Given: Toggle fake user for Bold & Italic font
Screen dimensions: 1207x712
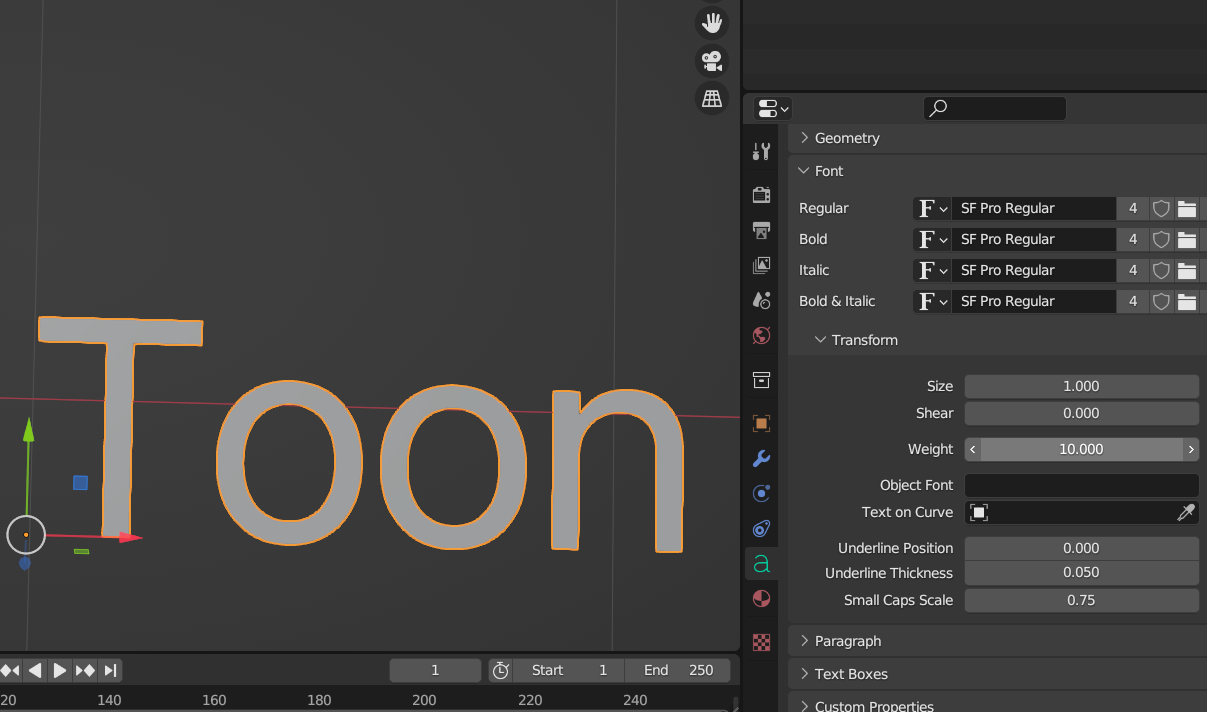Looking at the screenshot, I should pos(1161,301).
